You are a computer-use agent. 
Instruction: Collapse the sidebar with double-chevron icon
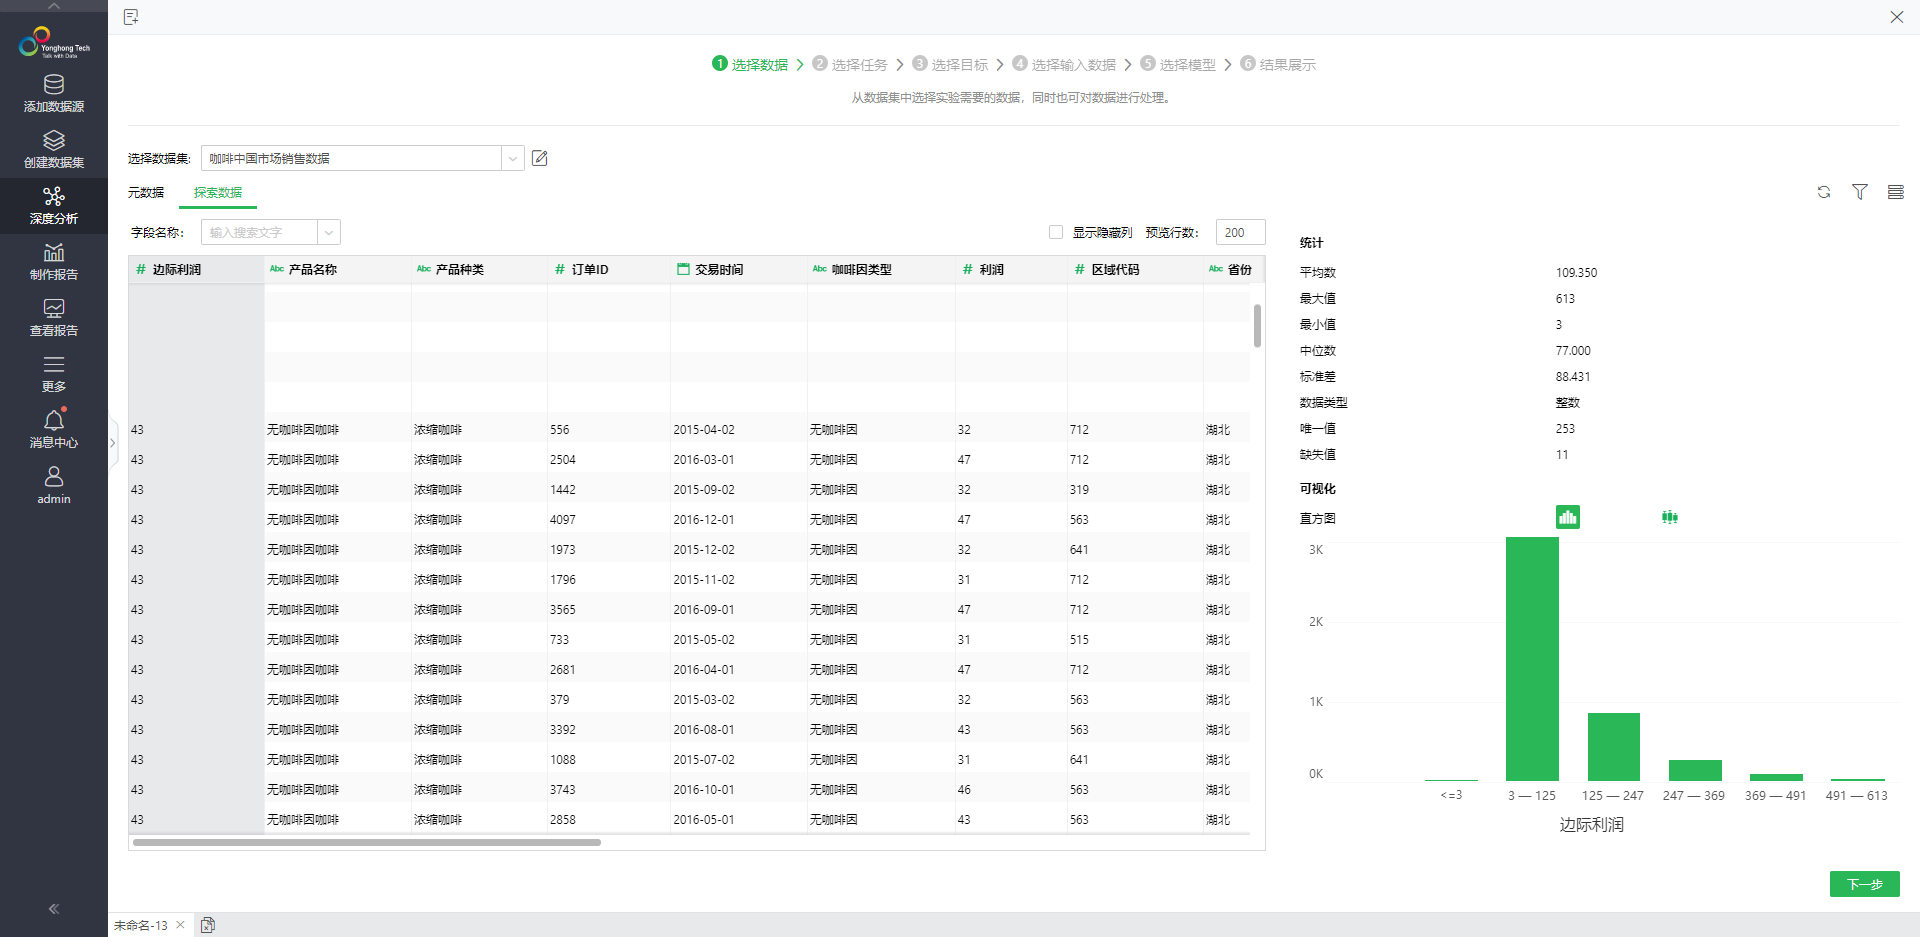(54, 909)
